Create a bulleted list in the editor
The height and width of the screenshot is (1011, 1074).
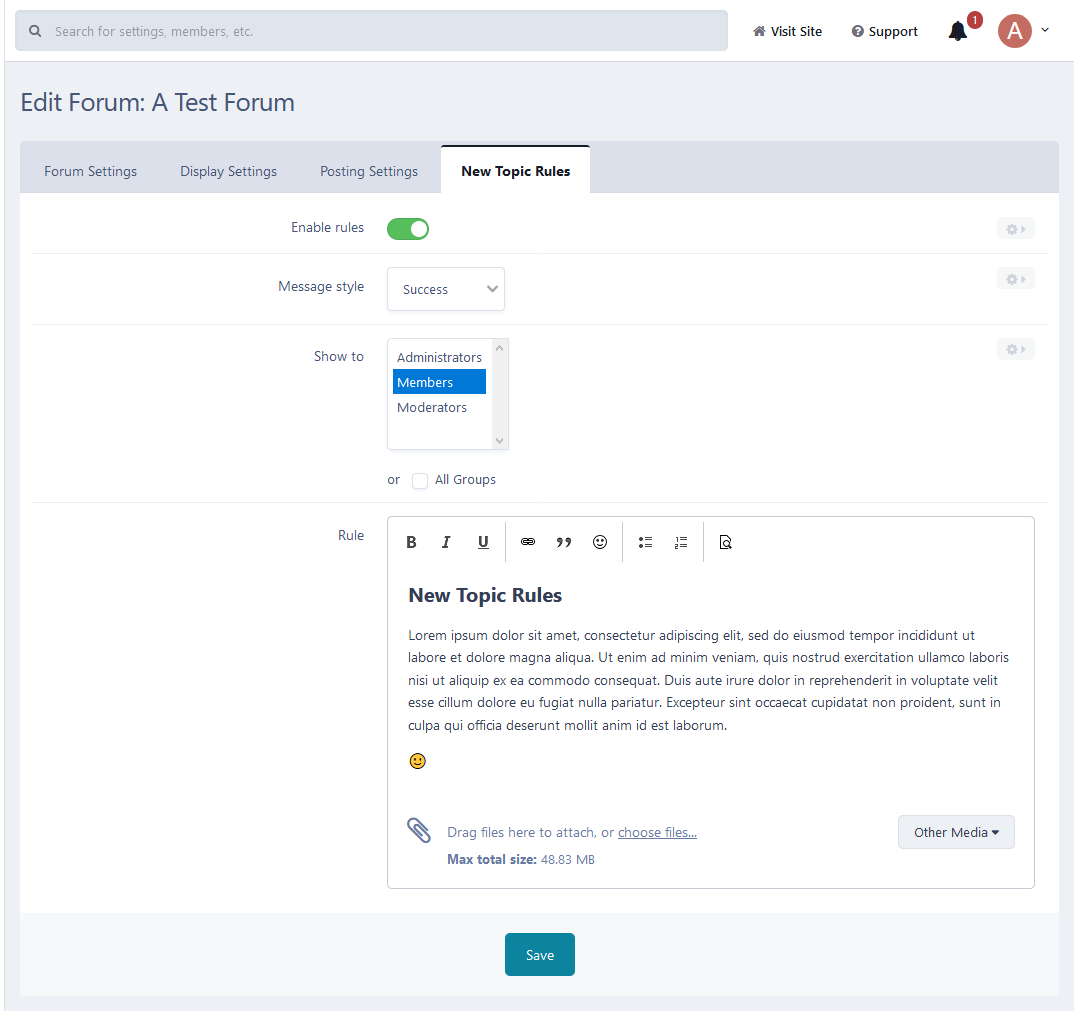tap(645, 541)
